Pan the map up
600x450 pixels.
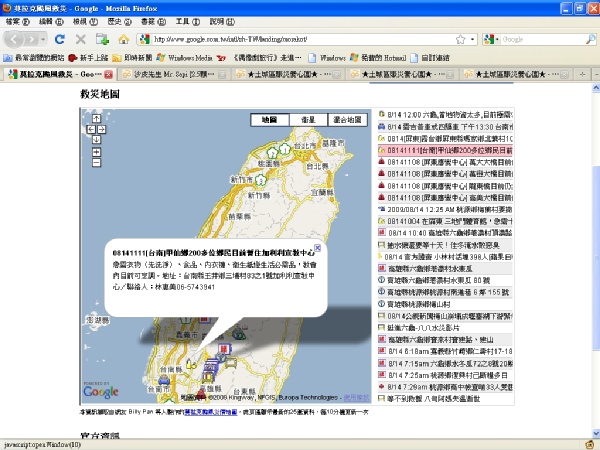(x=96, y=119)
